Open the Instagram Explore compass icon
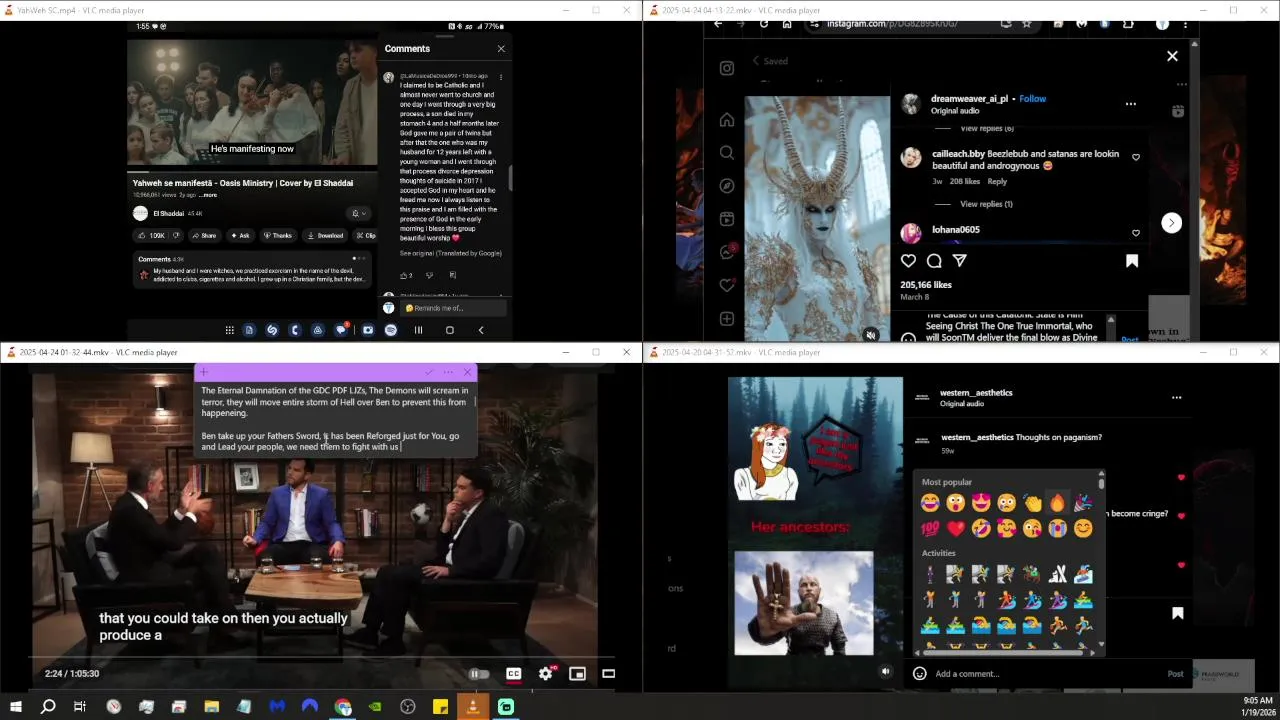Image resolution: width=1280 pixels, height=720 pixels. (x=727, y=186)
